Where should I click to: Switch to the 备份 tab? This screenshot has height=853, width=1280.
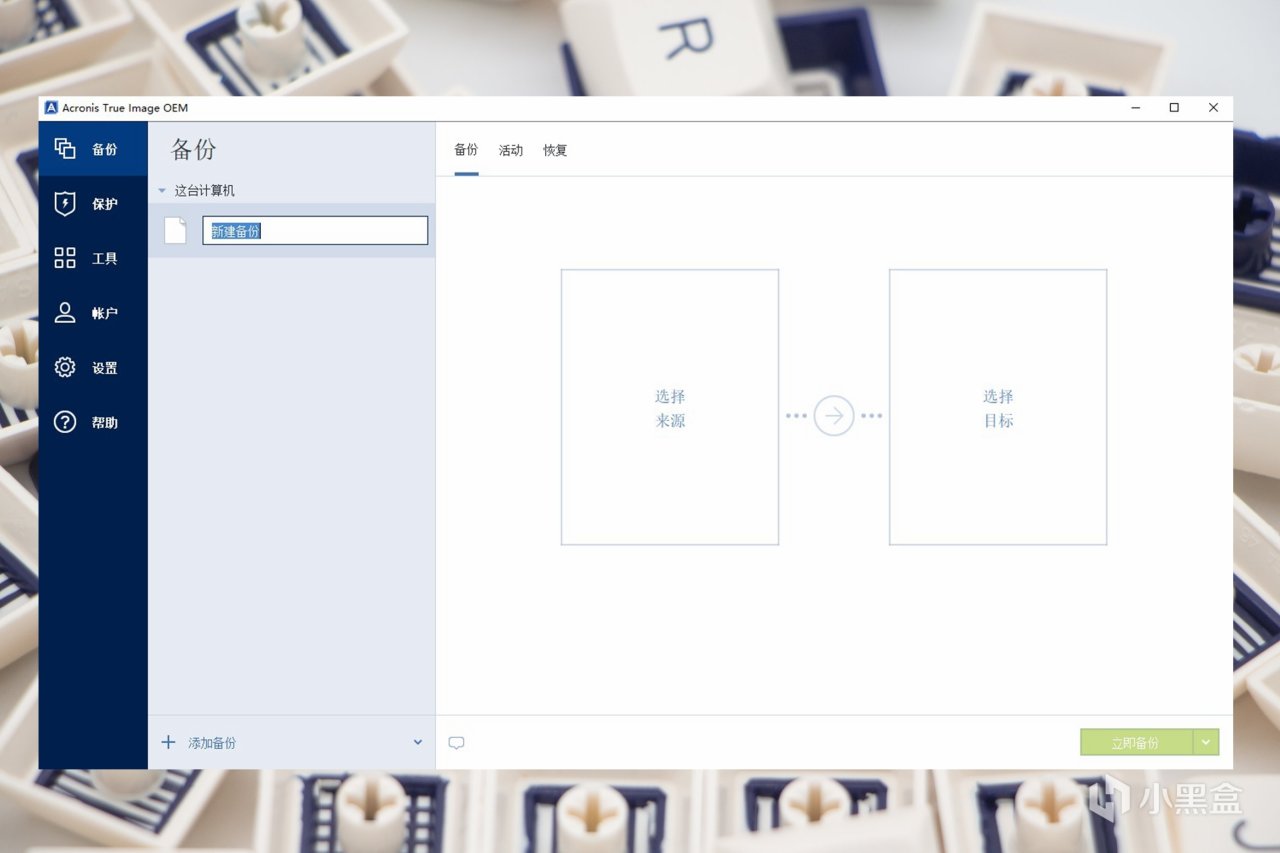pos(466,150)
